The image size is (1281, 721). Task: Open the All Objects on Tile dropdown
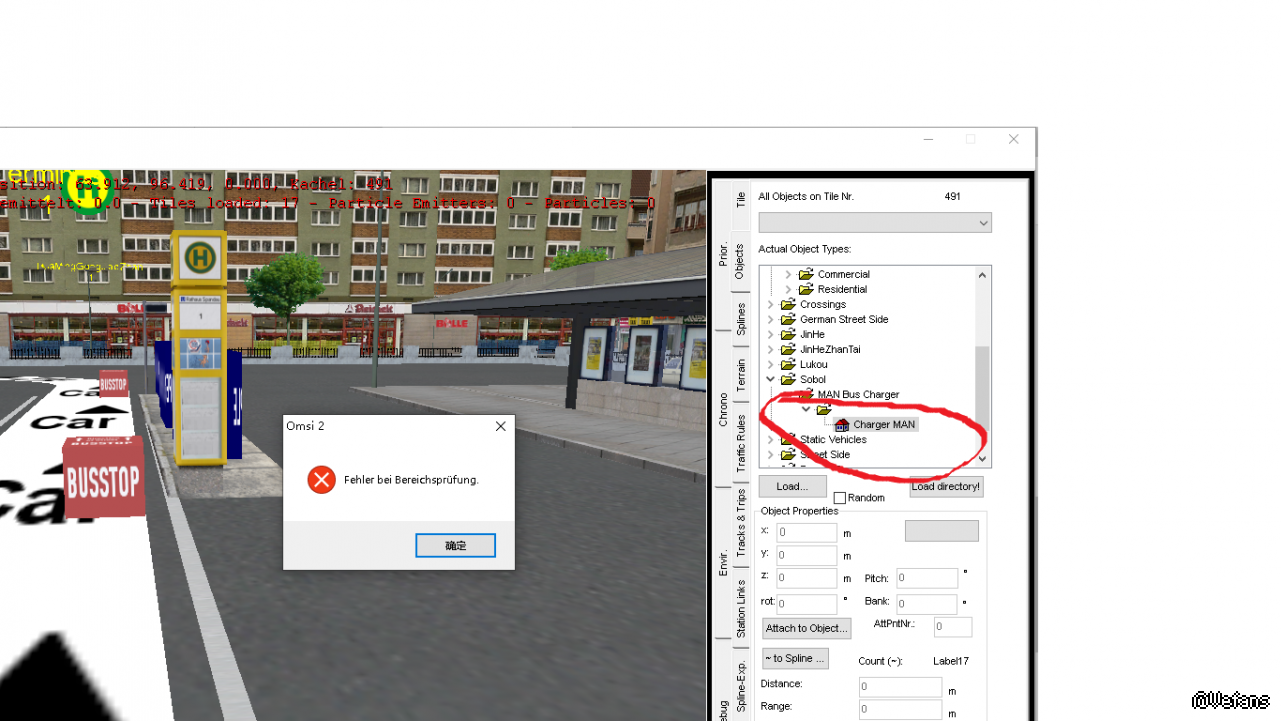pyautogui.click(x=875, y=223)
